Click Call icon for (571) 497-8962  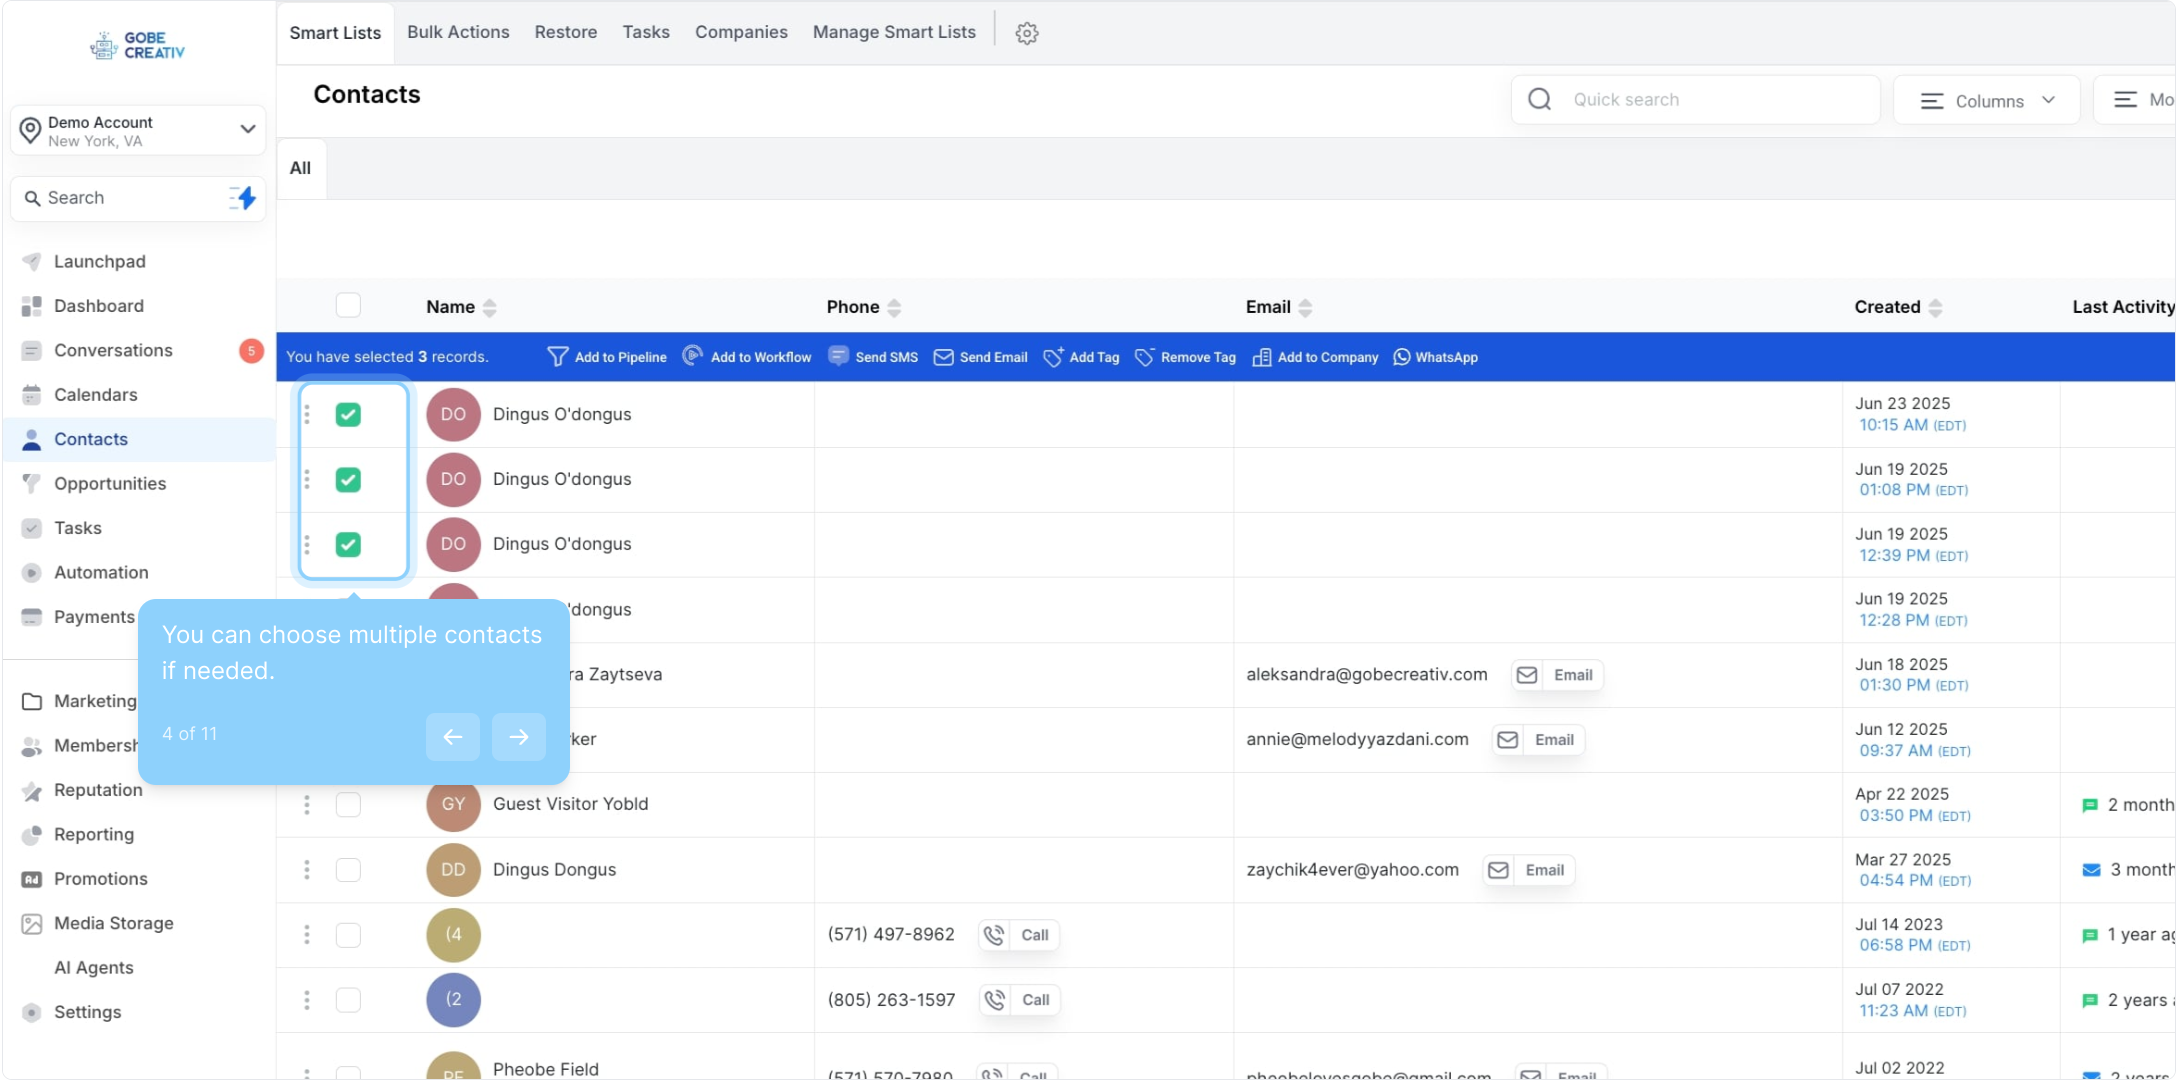coord(994,935)
